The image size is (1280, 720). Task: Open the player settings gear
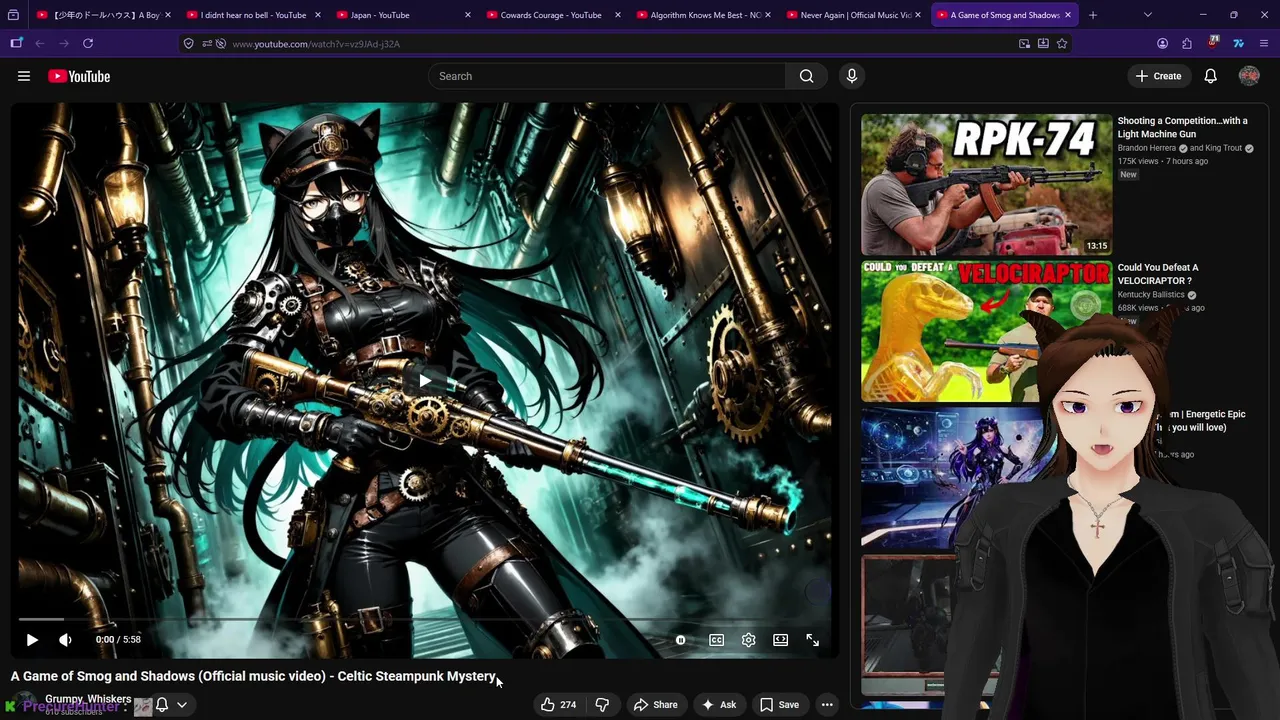coord(749,640)
